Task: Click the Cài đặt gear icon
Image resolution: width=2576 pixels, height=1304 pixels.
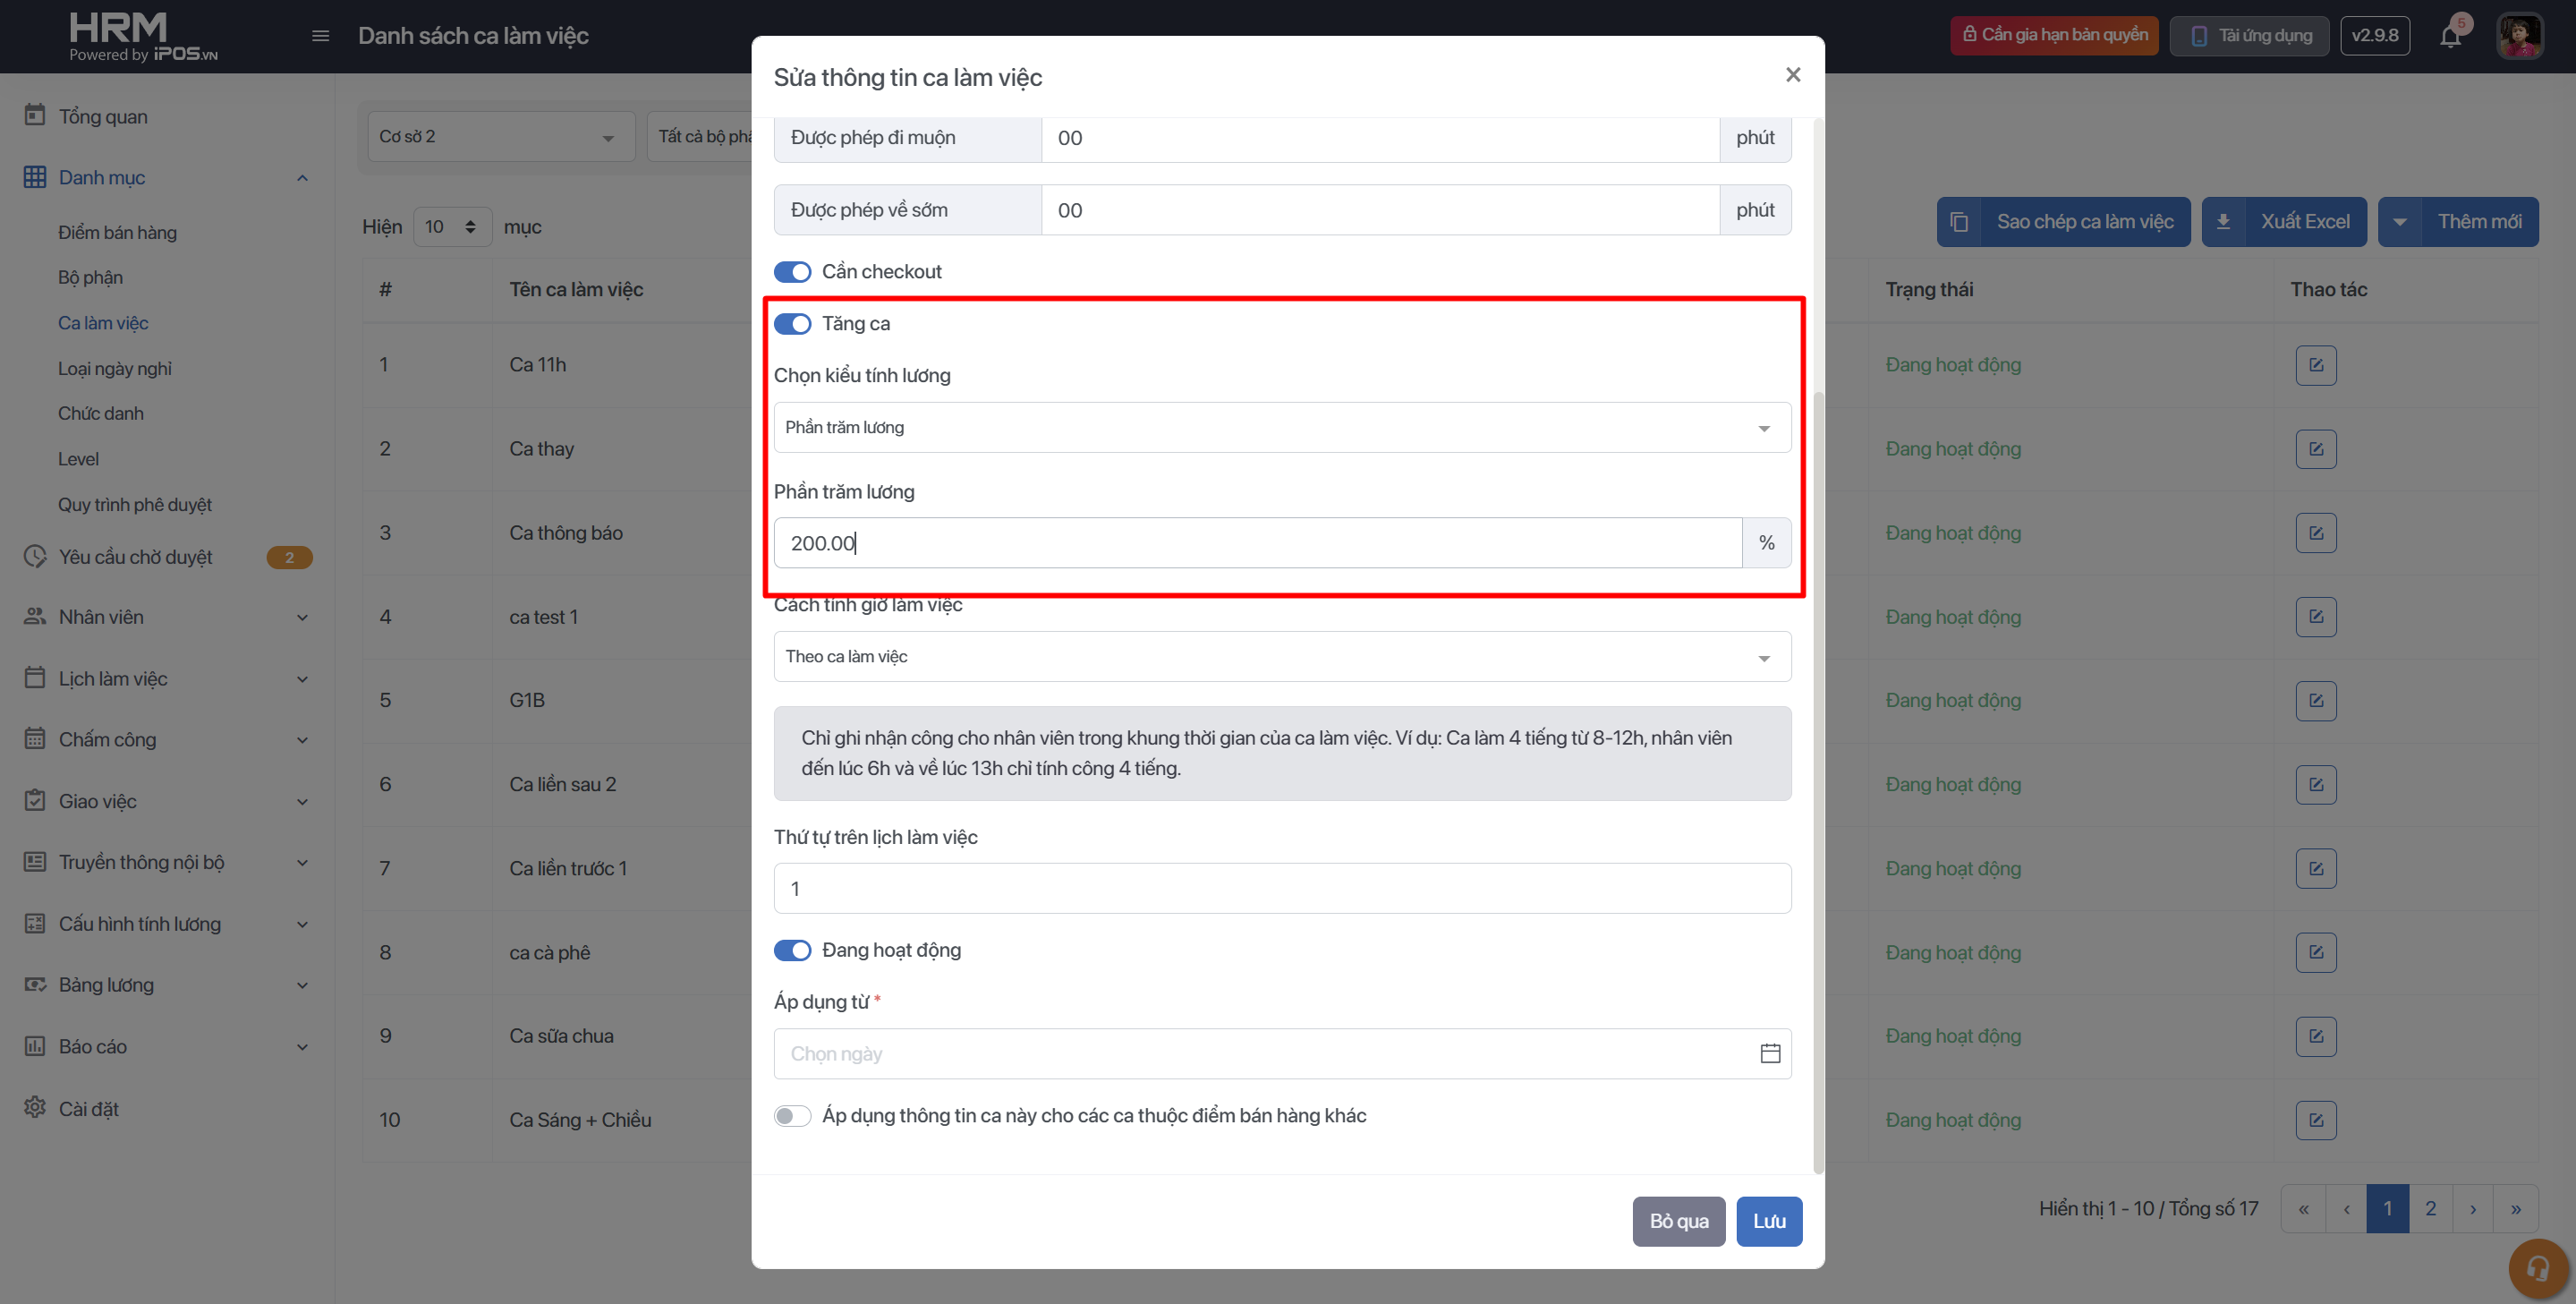Action: [35, 1108]
